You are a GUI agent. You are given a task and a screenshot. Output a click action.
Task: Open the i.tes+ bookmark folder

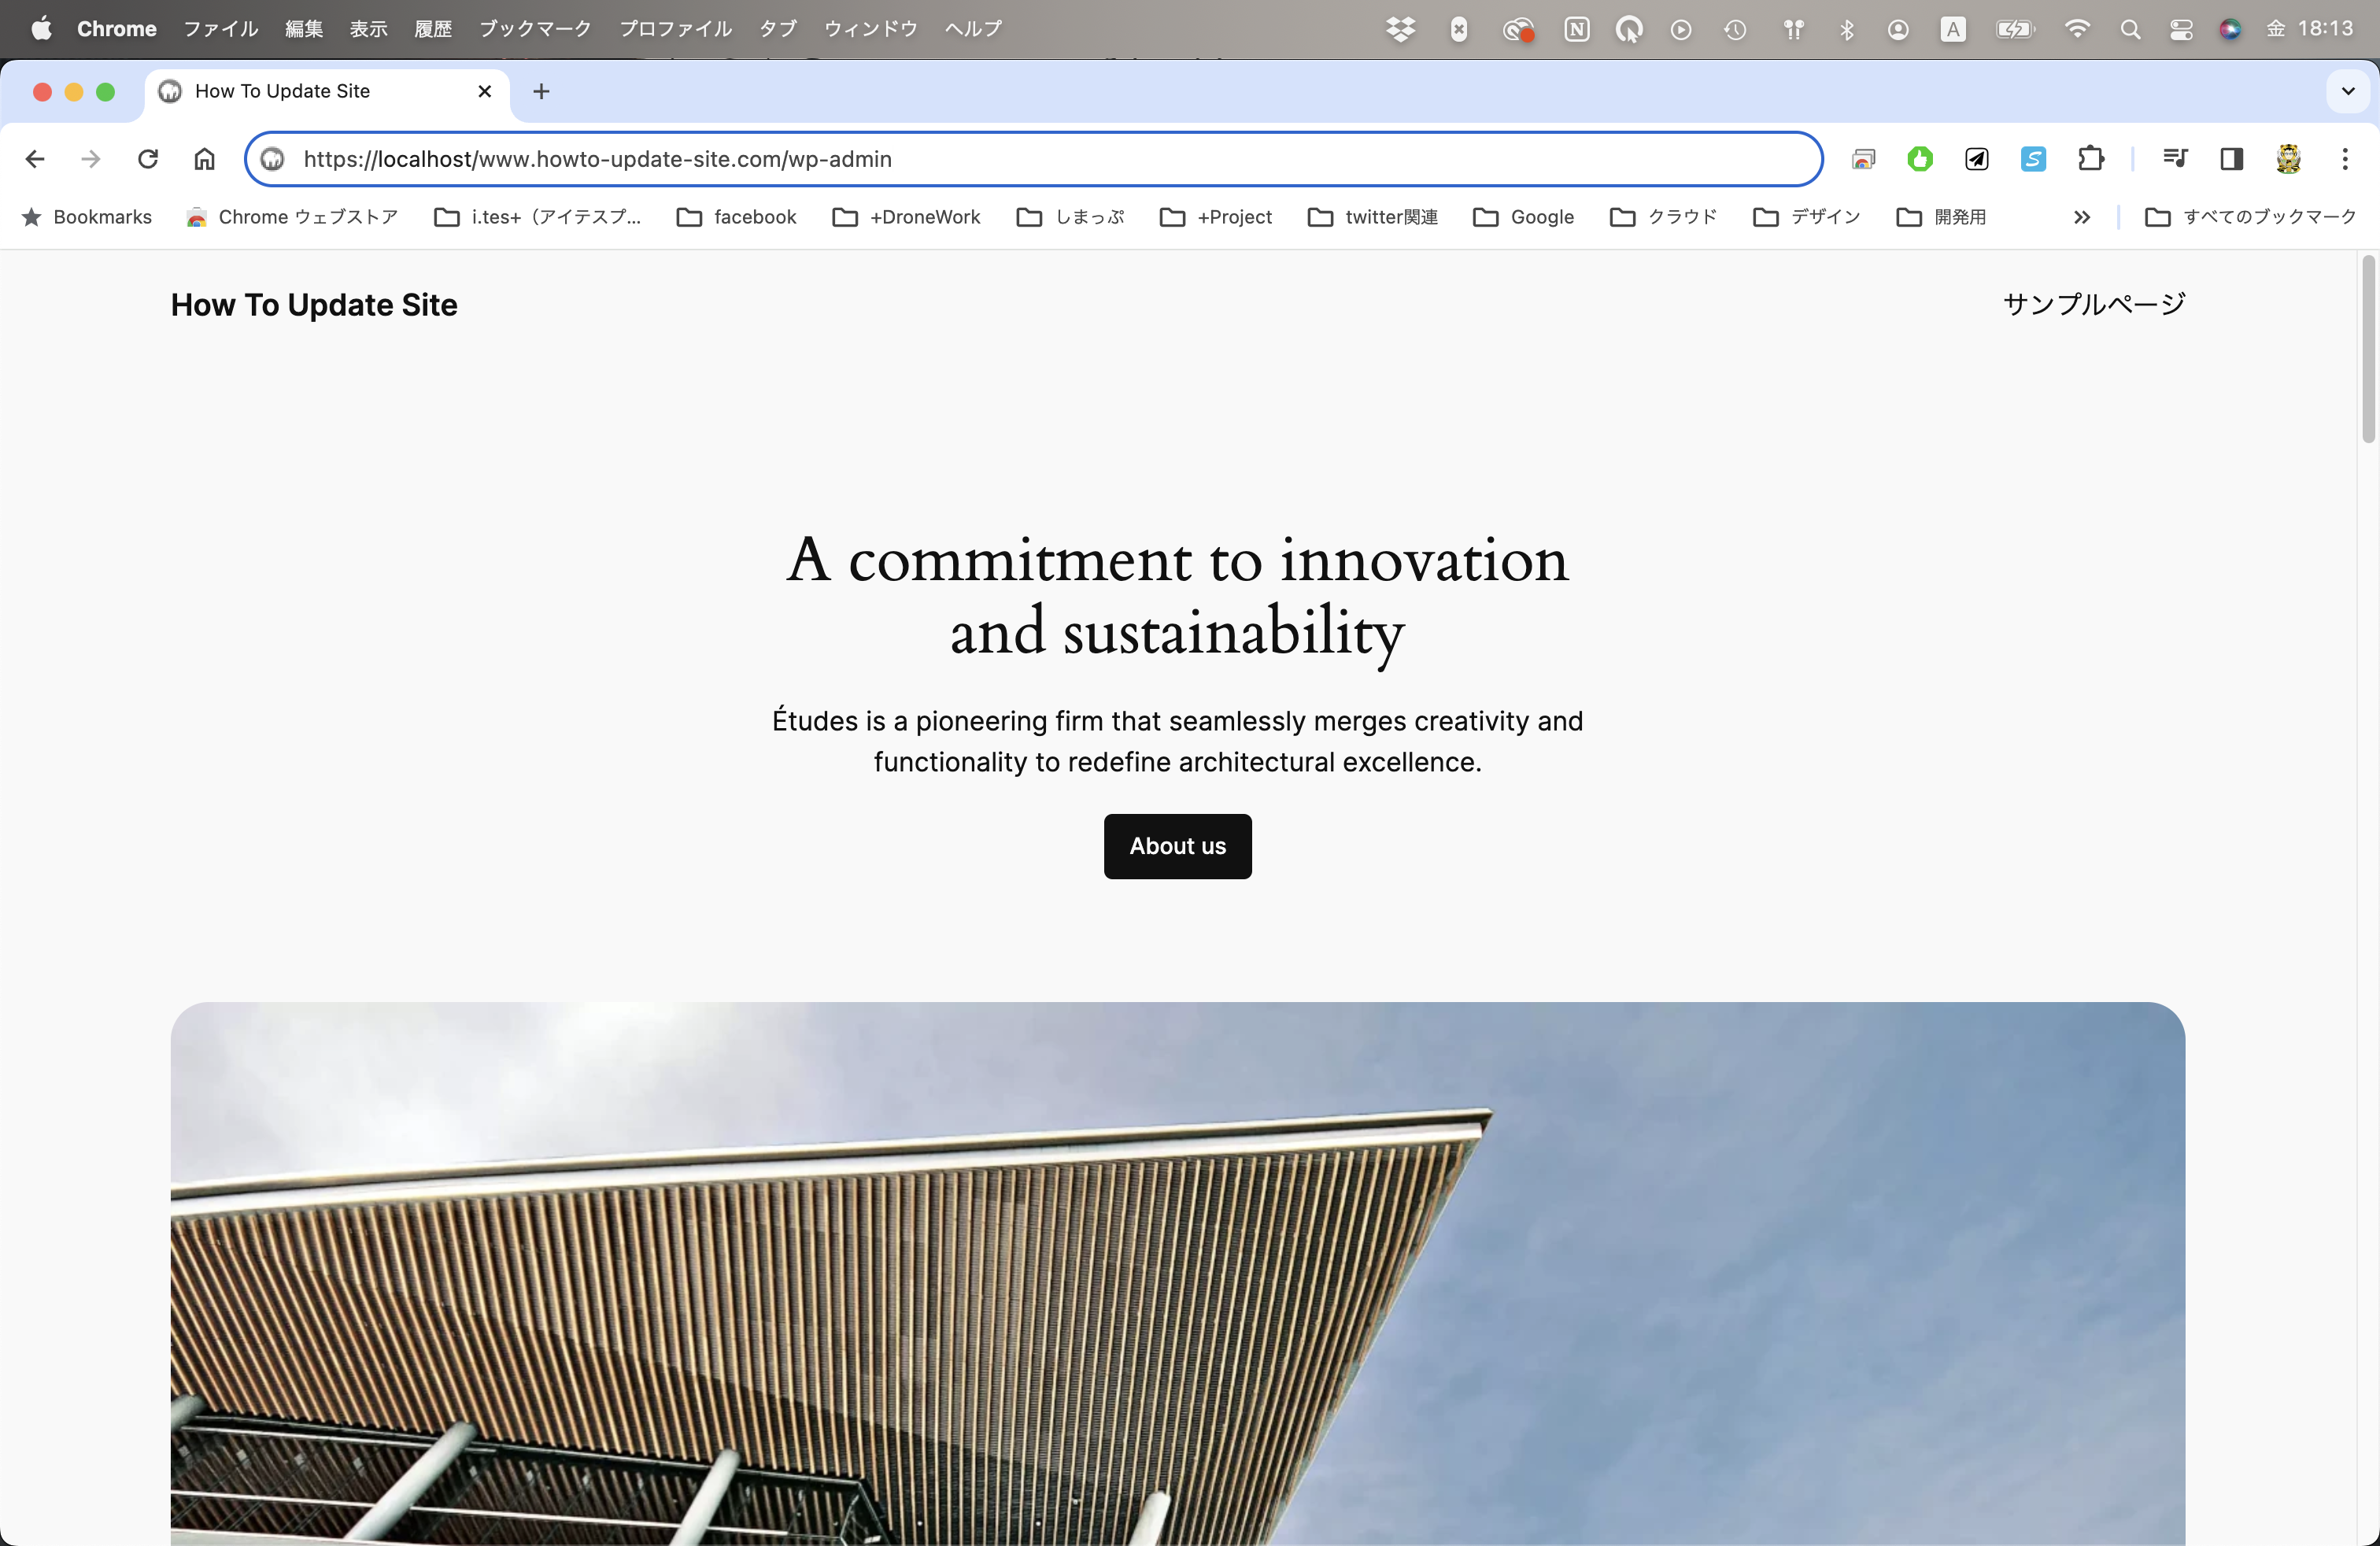click(x=538, y=217)
